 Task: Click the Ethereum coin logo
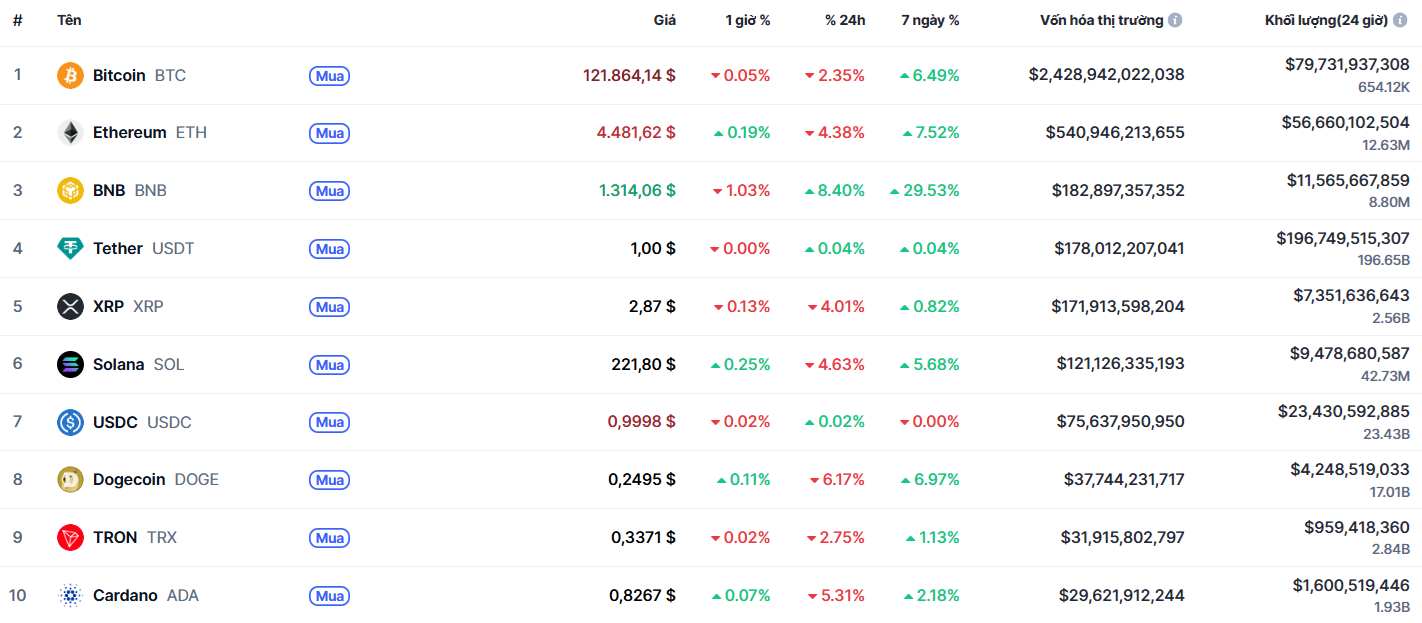[x=70, y=133]
